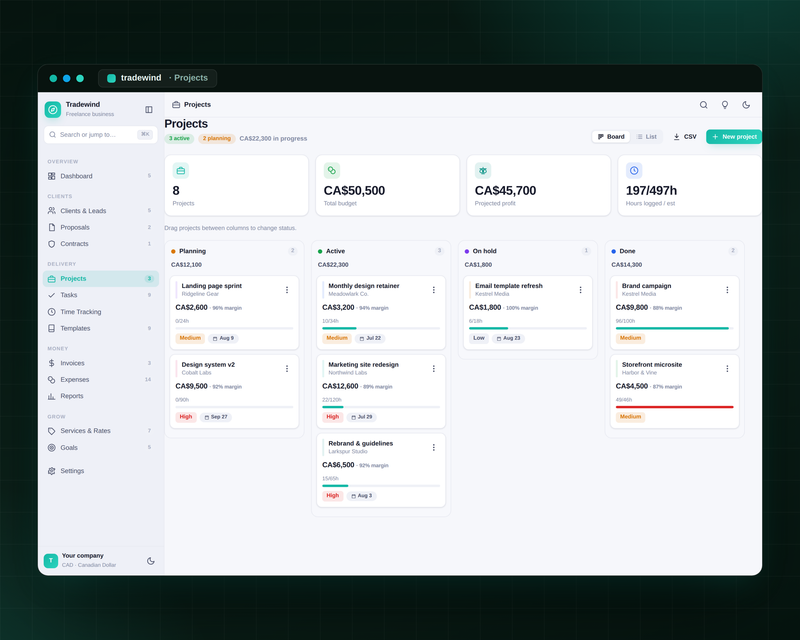
Task: Click the tradewind Projects title tab
Action: (157, 78)
